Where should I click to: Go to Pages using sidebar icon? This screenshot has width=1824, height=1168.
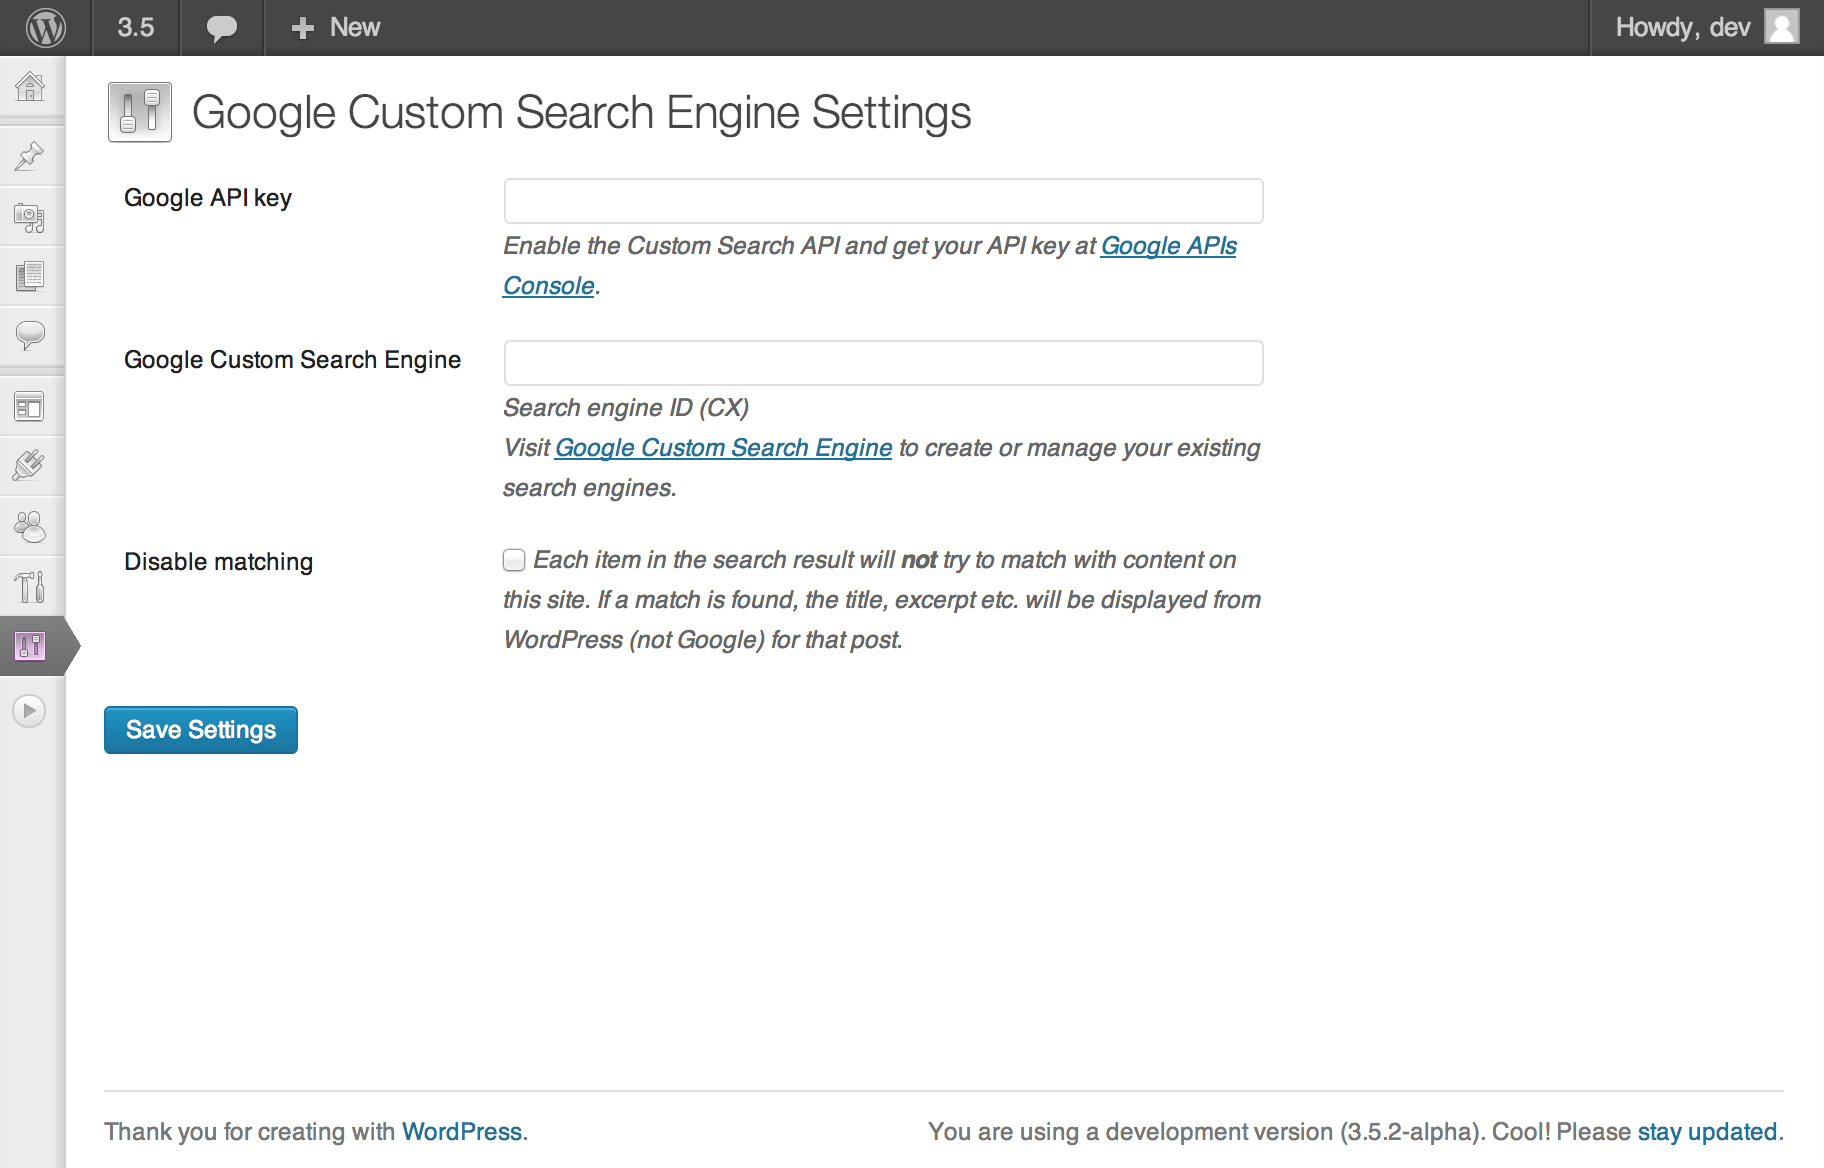point(30,276)
